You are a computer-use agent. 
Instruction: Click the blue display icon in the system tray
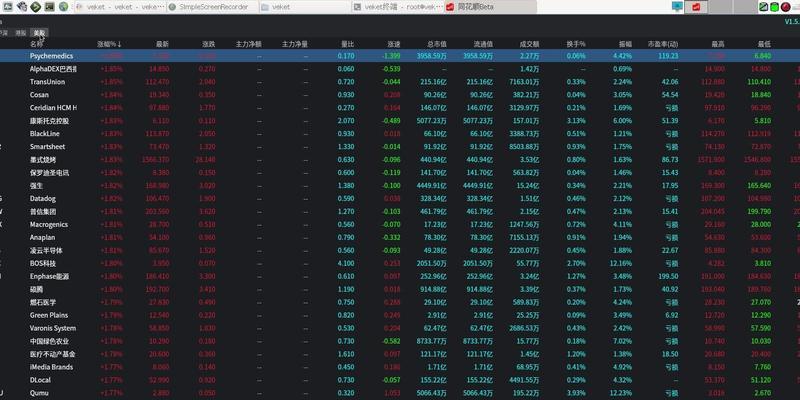678,7
